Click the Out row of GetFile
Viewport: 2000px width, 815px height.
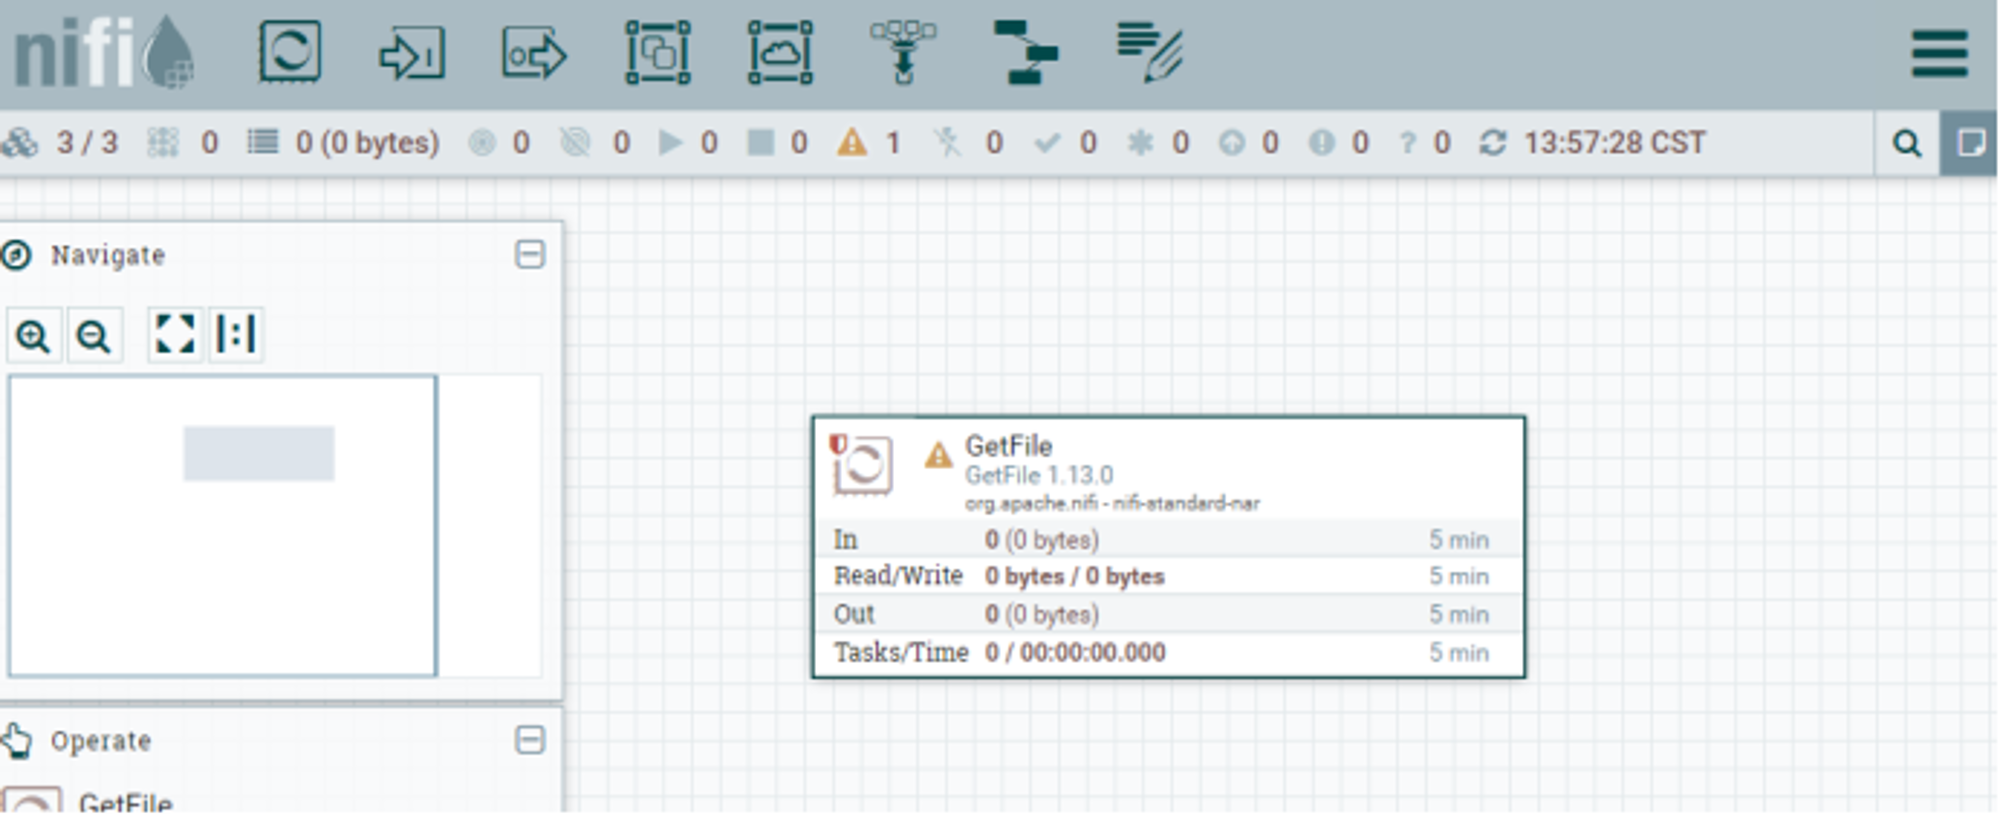pyautogui.click(x=1169, y=614)
